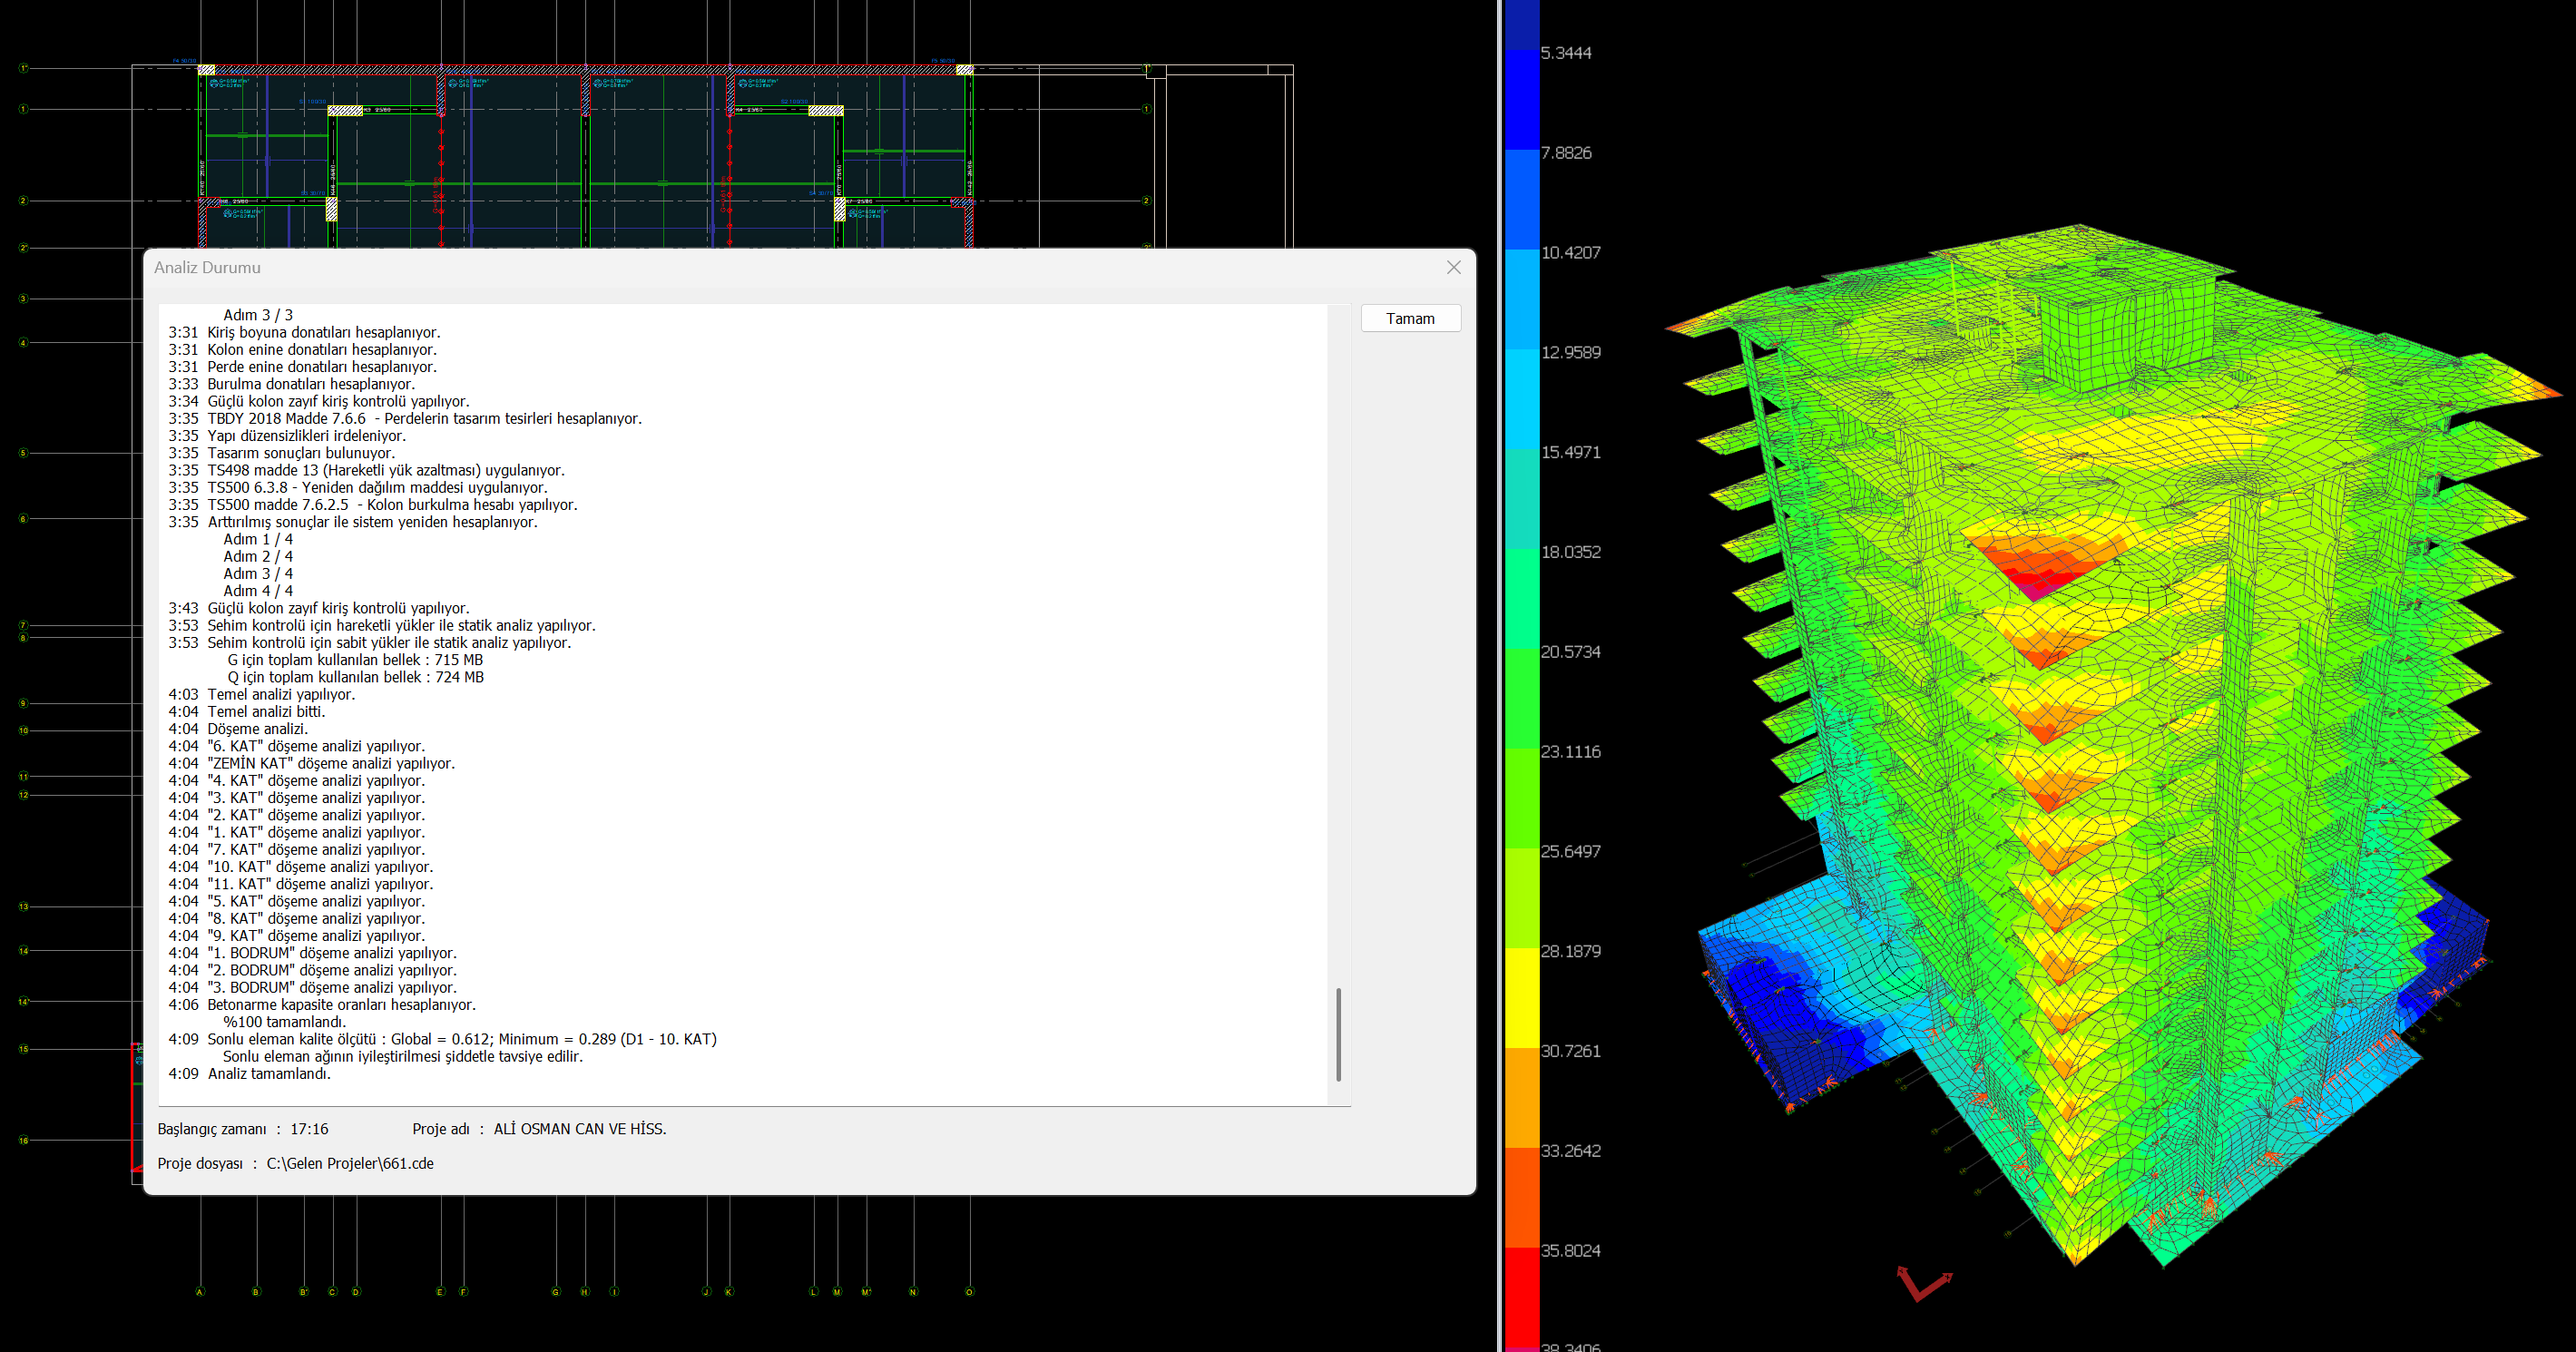Select grid axis marker A at bottom

(x=200, y=1292)
